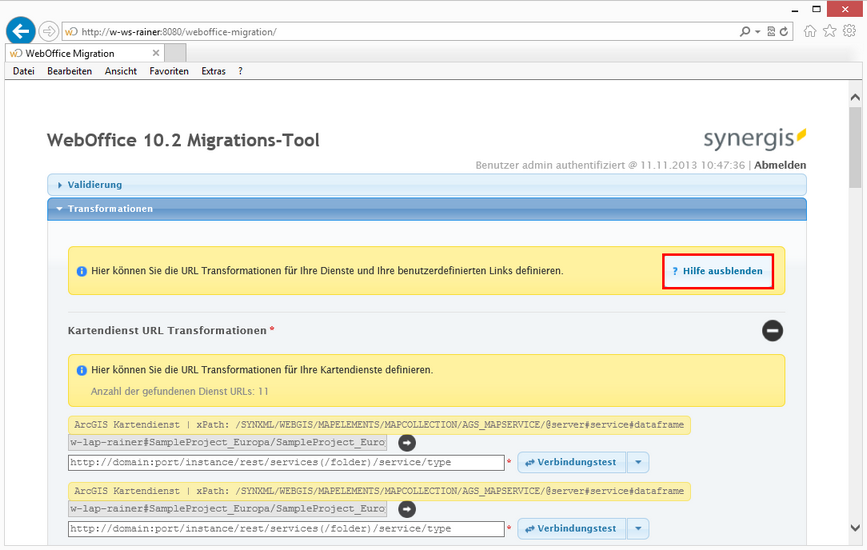Open the Extras menu
This screenshot has height=550, width=867.
pos(213,71)
